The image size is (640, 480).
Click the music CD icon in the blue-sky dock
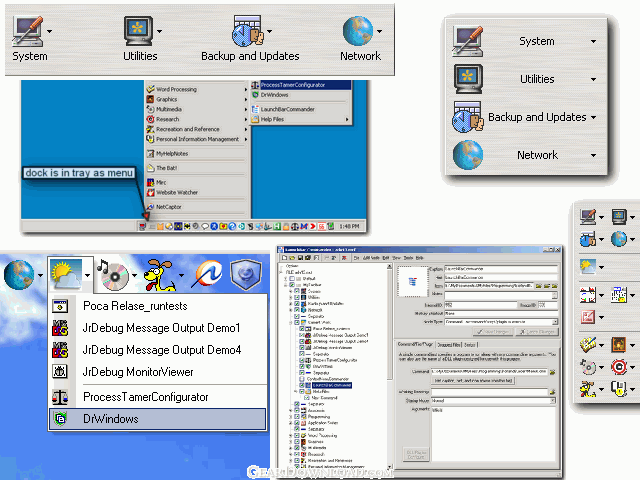(113, 275)
